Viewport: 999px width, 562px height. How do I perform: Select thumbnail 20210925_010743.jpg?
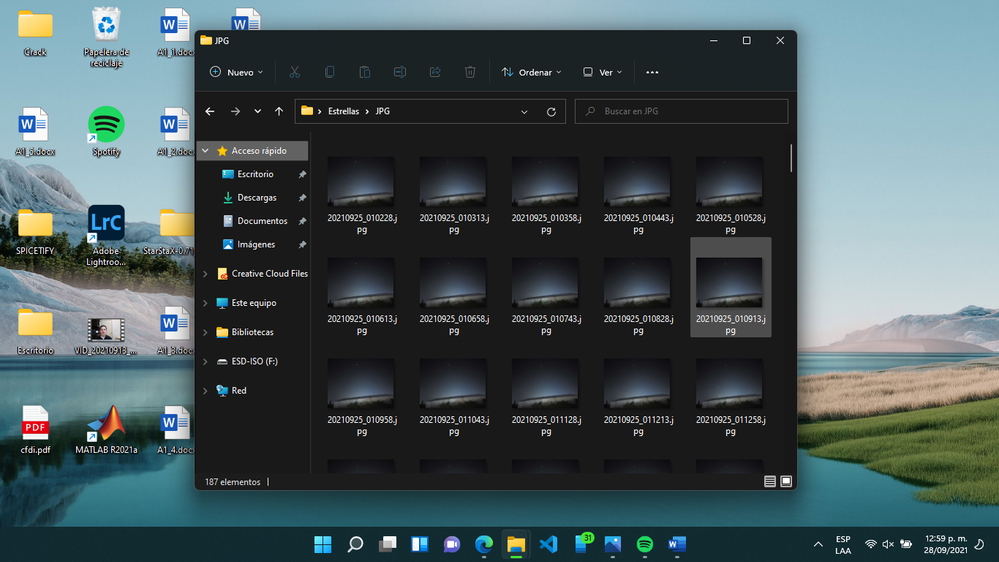coord(545,297)
